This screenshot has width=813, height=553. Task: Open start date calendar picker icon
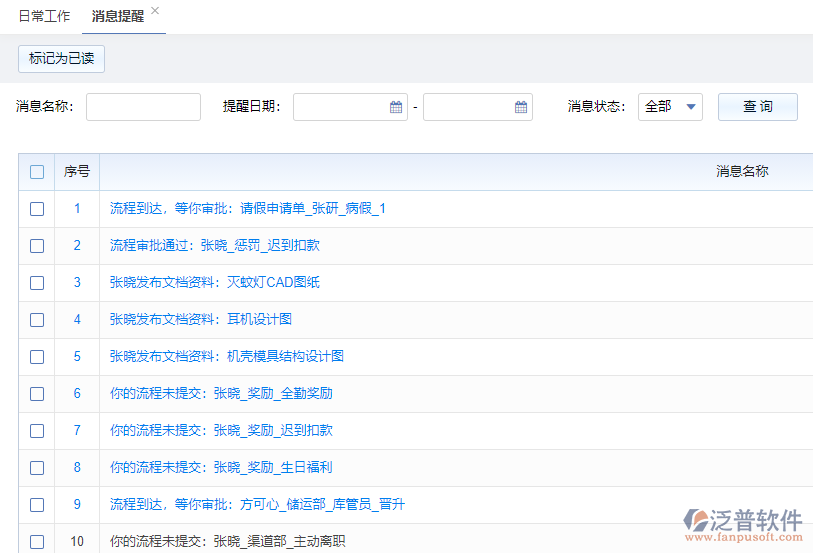click(x=396, y=107)
